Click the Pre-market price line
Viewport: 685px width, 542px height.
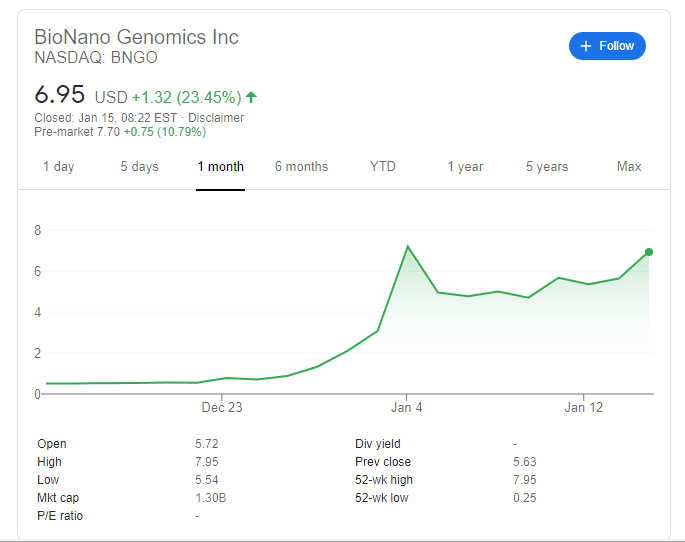(x=120, y=131)
